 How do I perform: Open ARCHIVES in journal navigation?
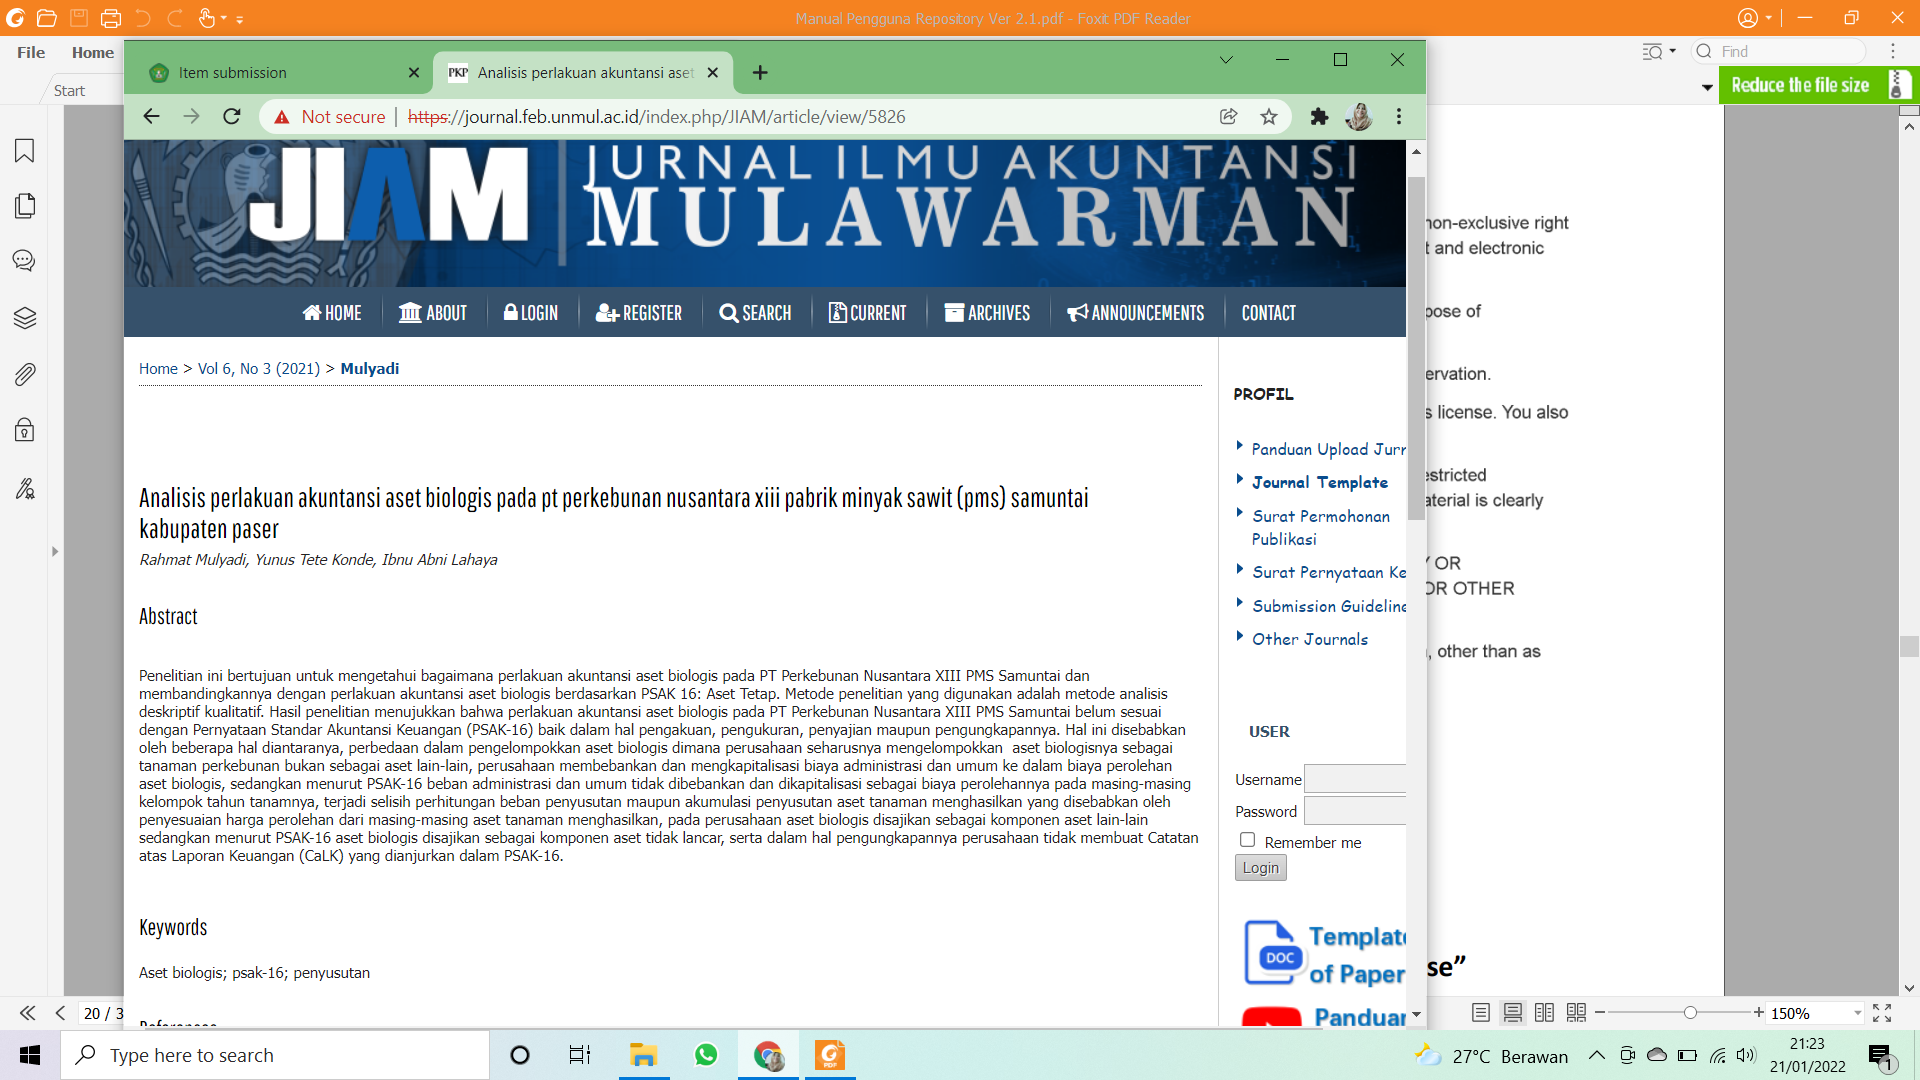point(987,313)
